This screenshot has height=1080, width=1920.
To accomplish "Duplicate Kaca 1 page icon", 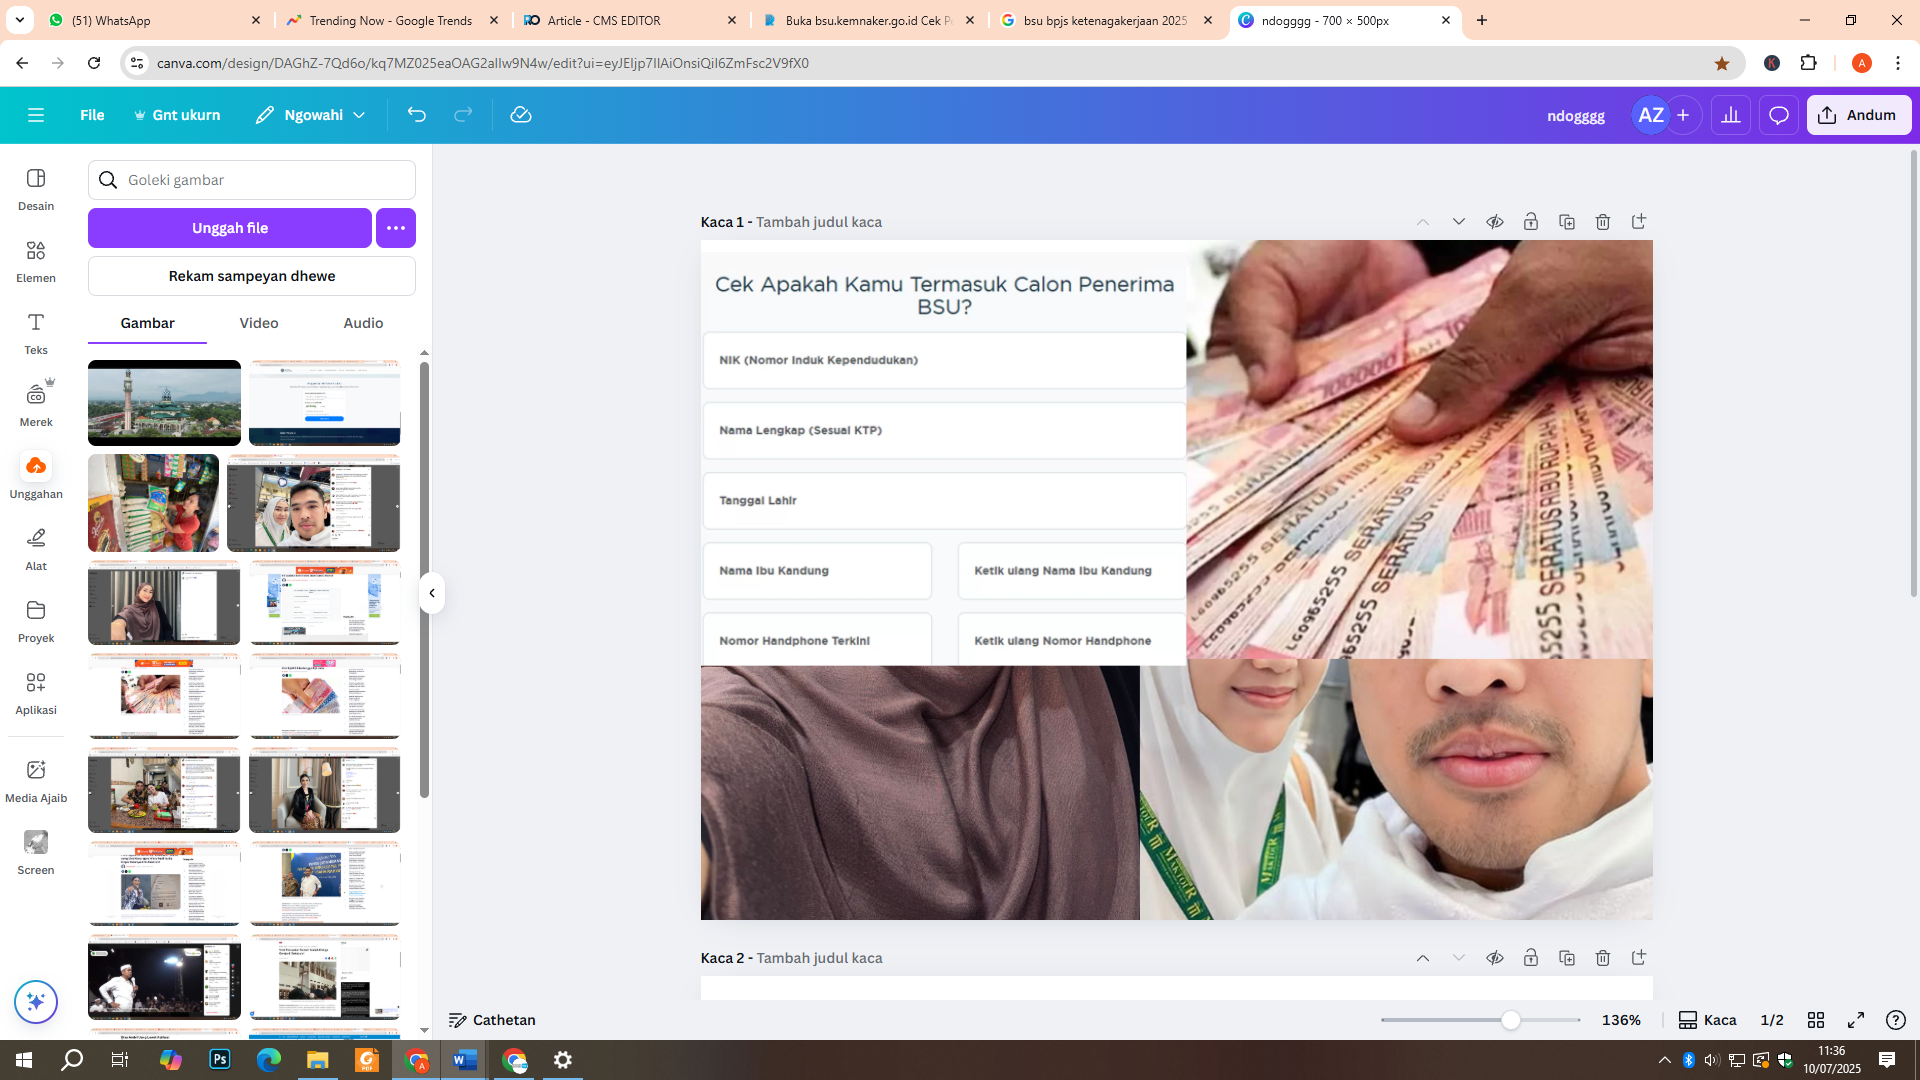I will coord(1567,222).
